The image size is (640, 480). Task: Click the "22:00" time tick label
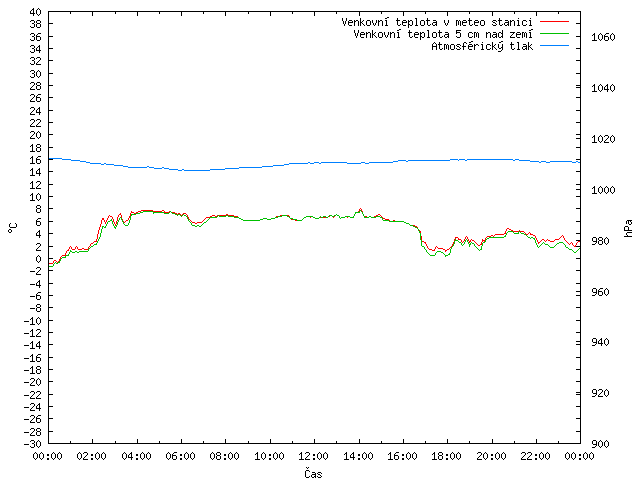point(536,456)
